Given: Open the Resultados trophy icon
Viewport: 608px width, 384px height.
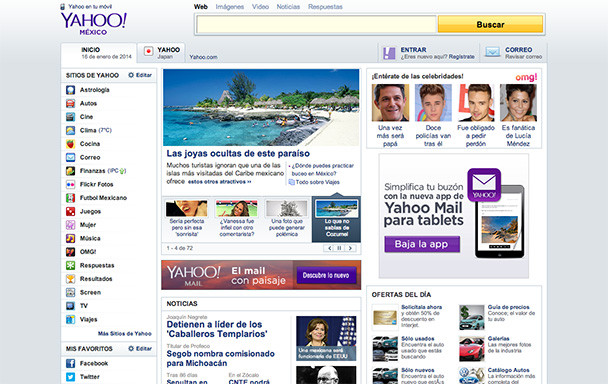Looking at the screenshot, I should pos(70,279).
